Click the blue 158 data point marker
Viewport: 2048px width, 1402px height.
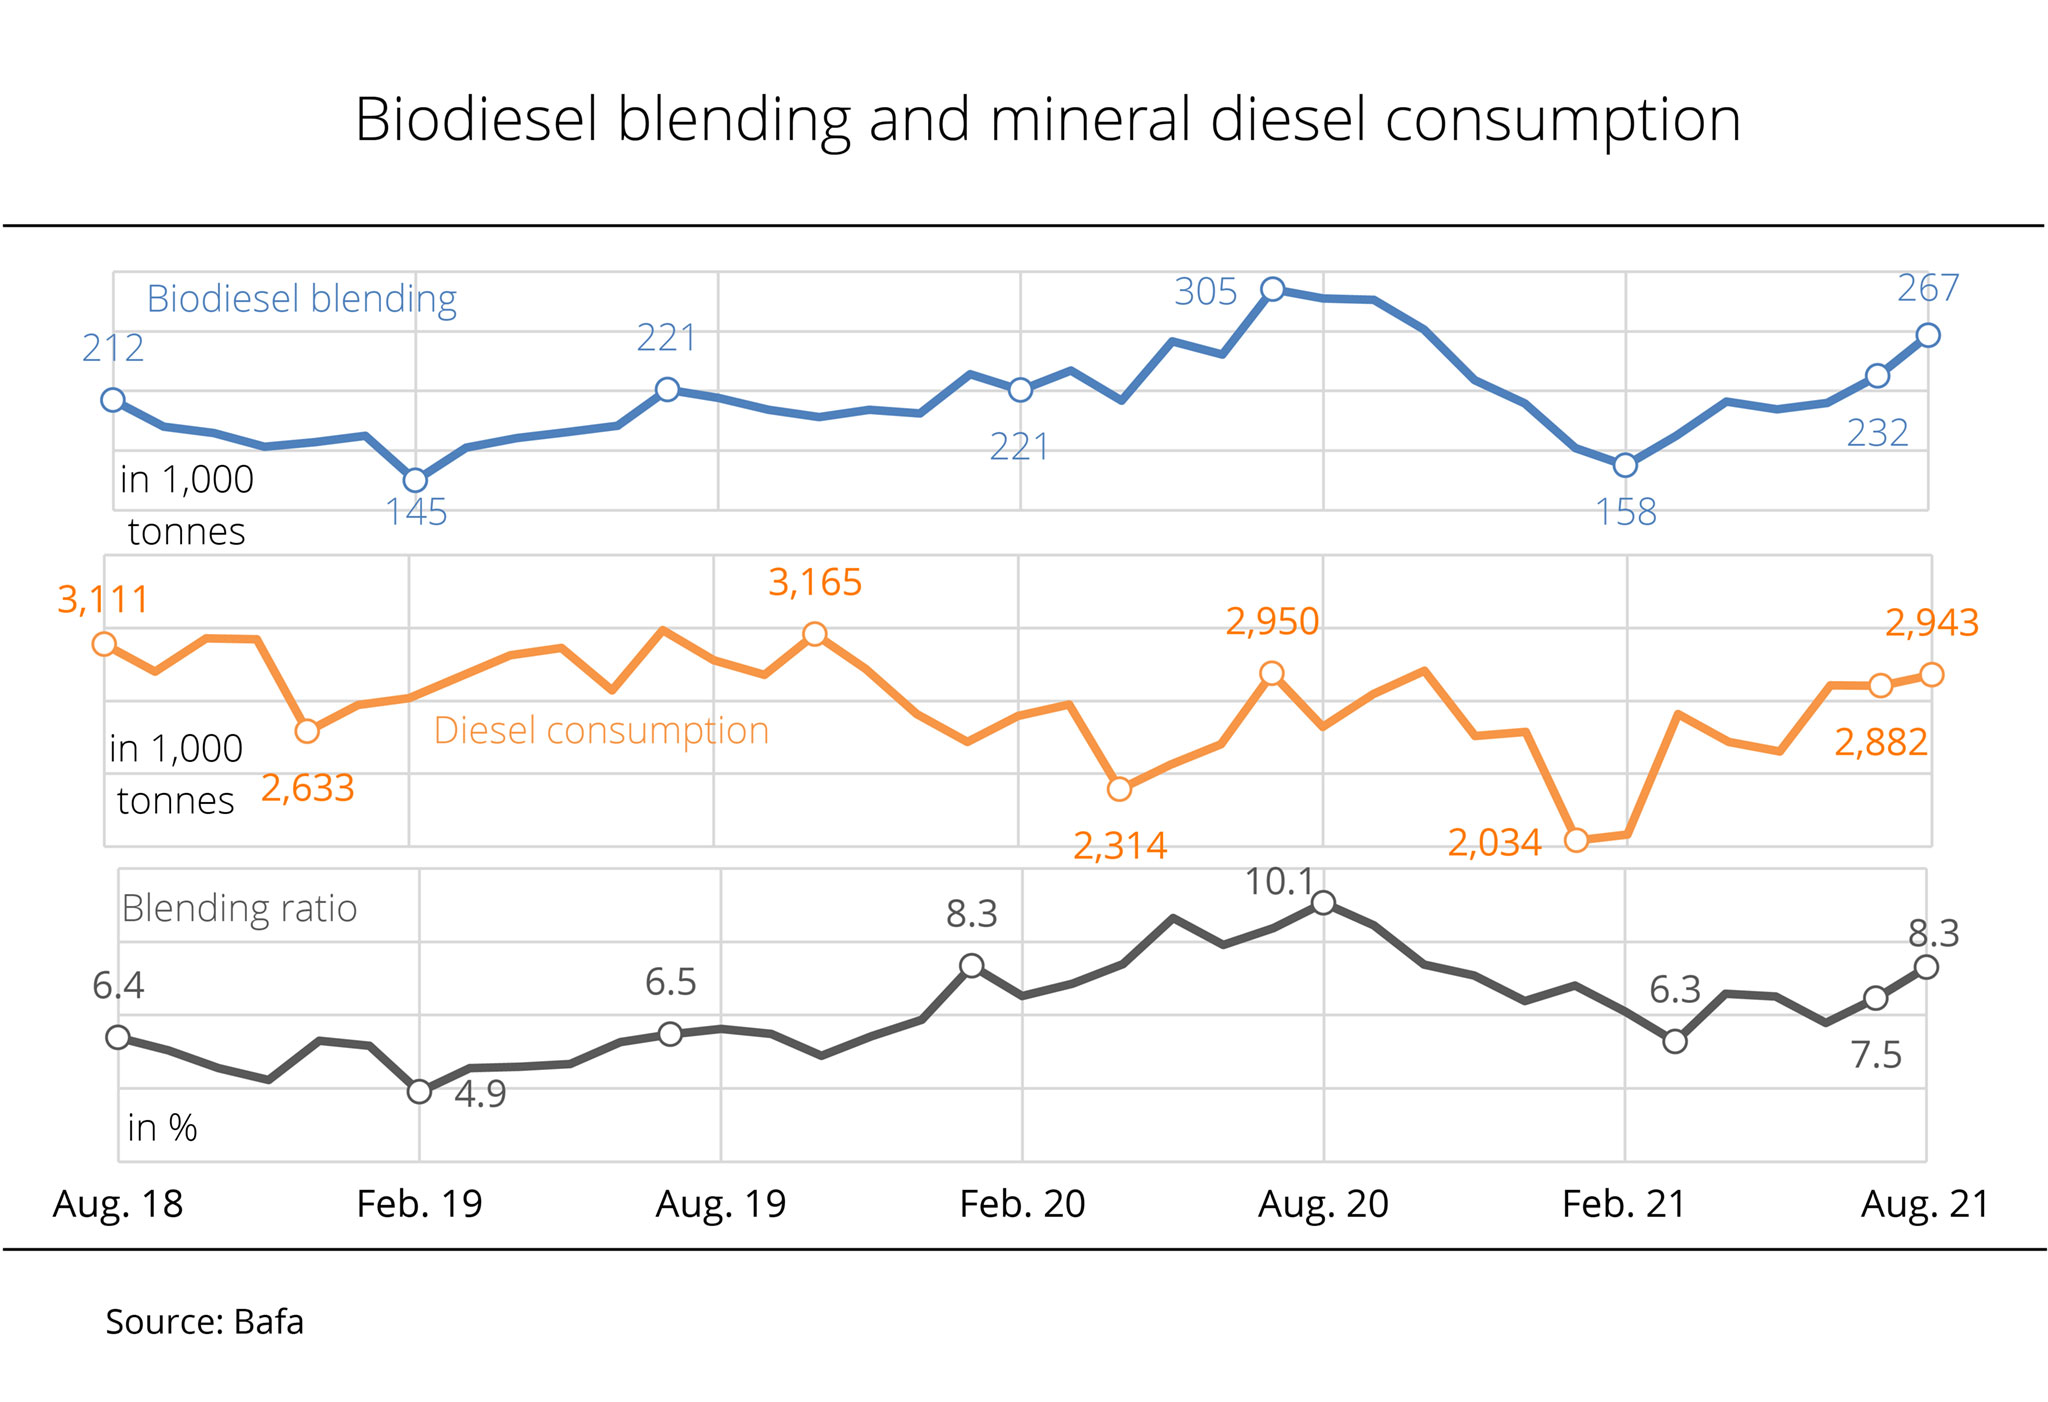coord(1625,465)
